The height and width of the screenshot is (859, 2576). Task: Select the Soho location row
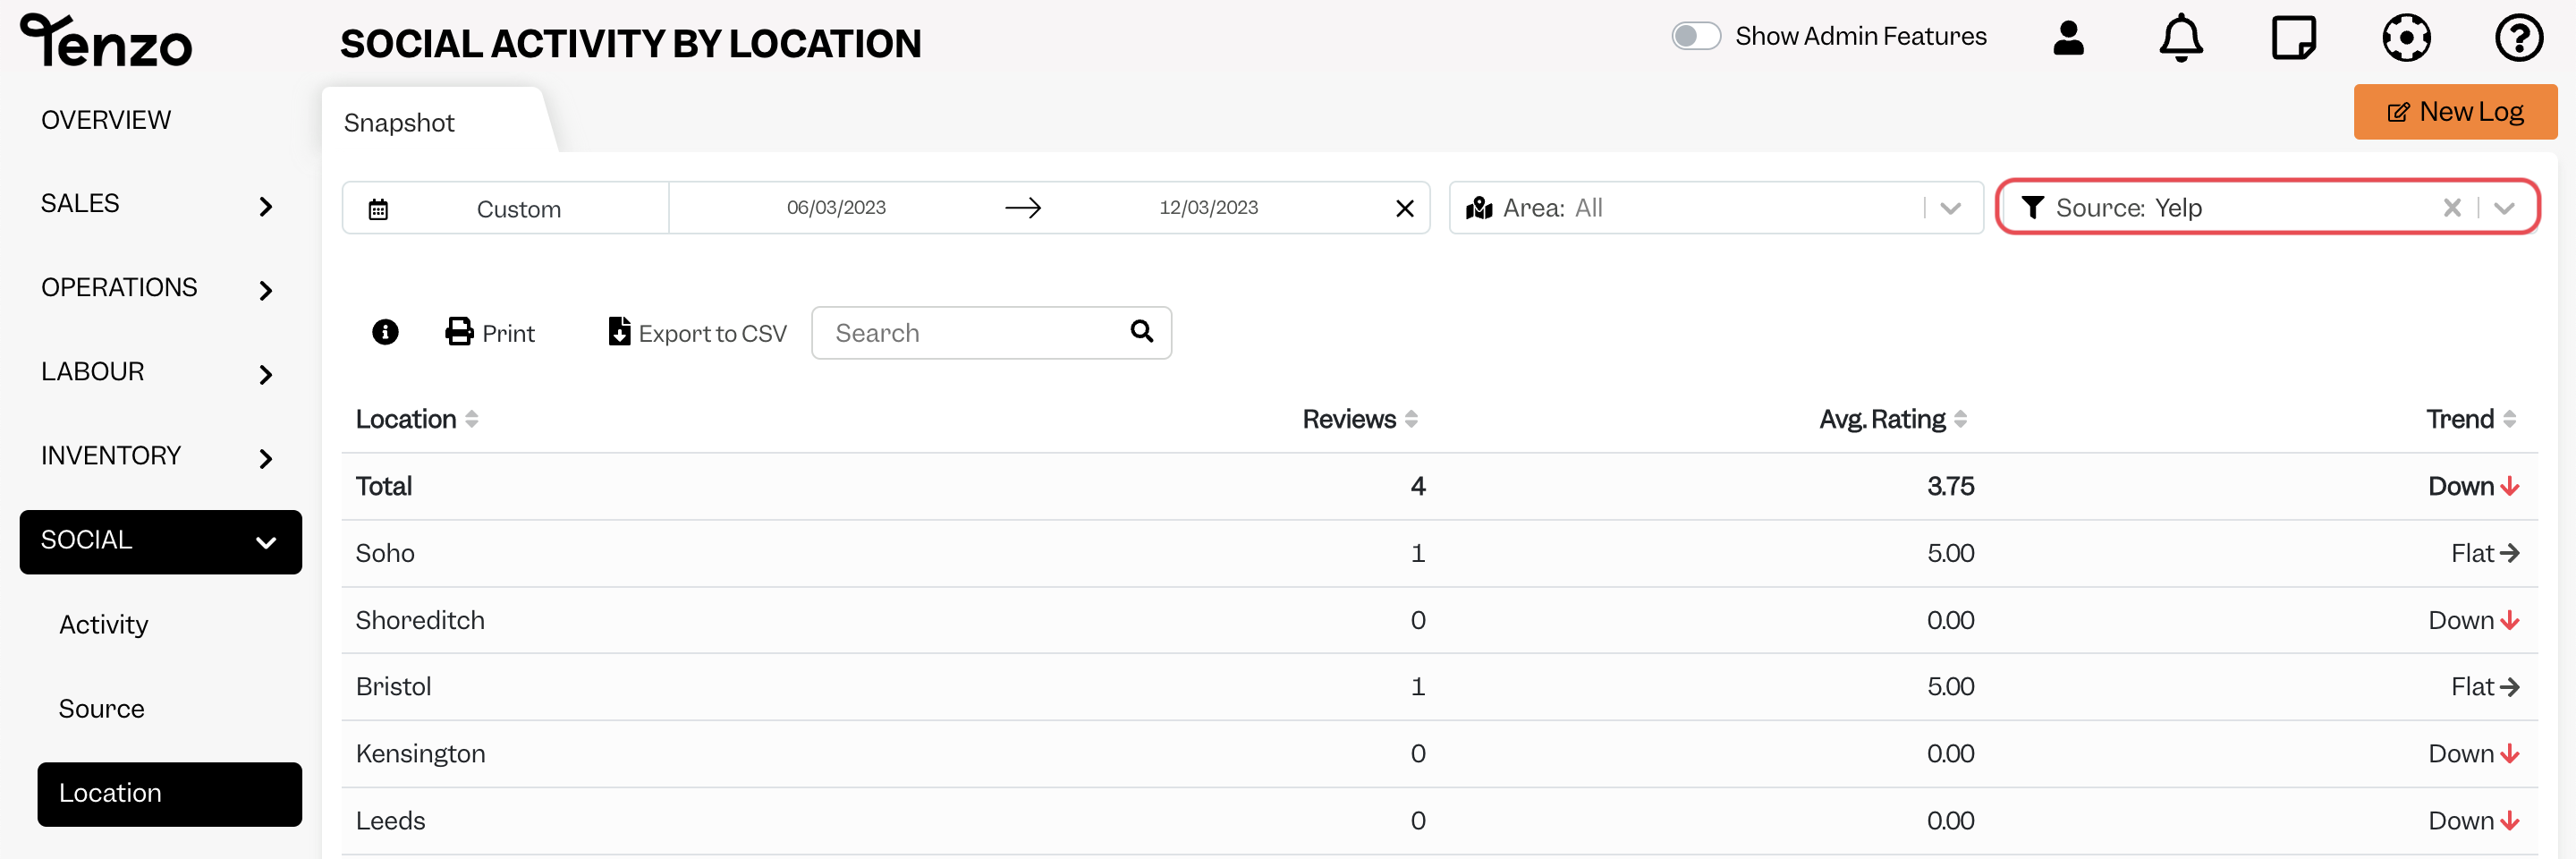1439,553
